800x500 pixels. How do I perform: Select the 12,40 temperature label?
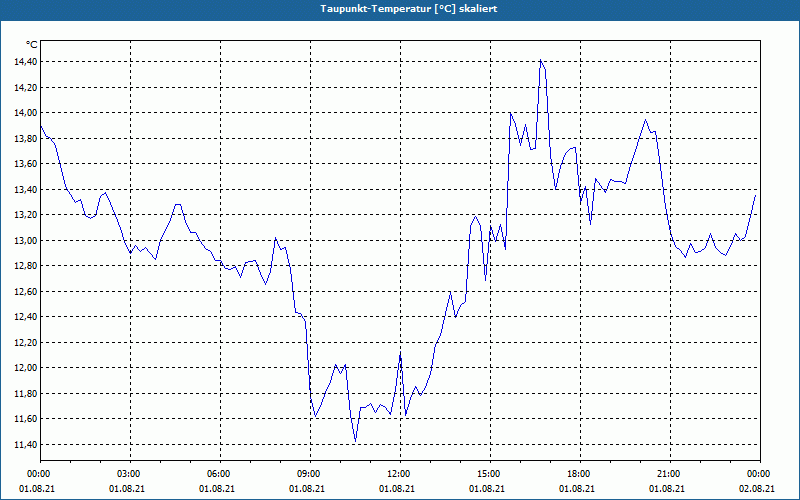pos(26,317)
